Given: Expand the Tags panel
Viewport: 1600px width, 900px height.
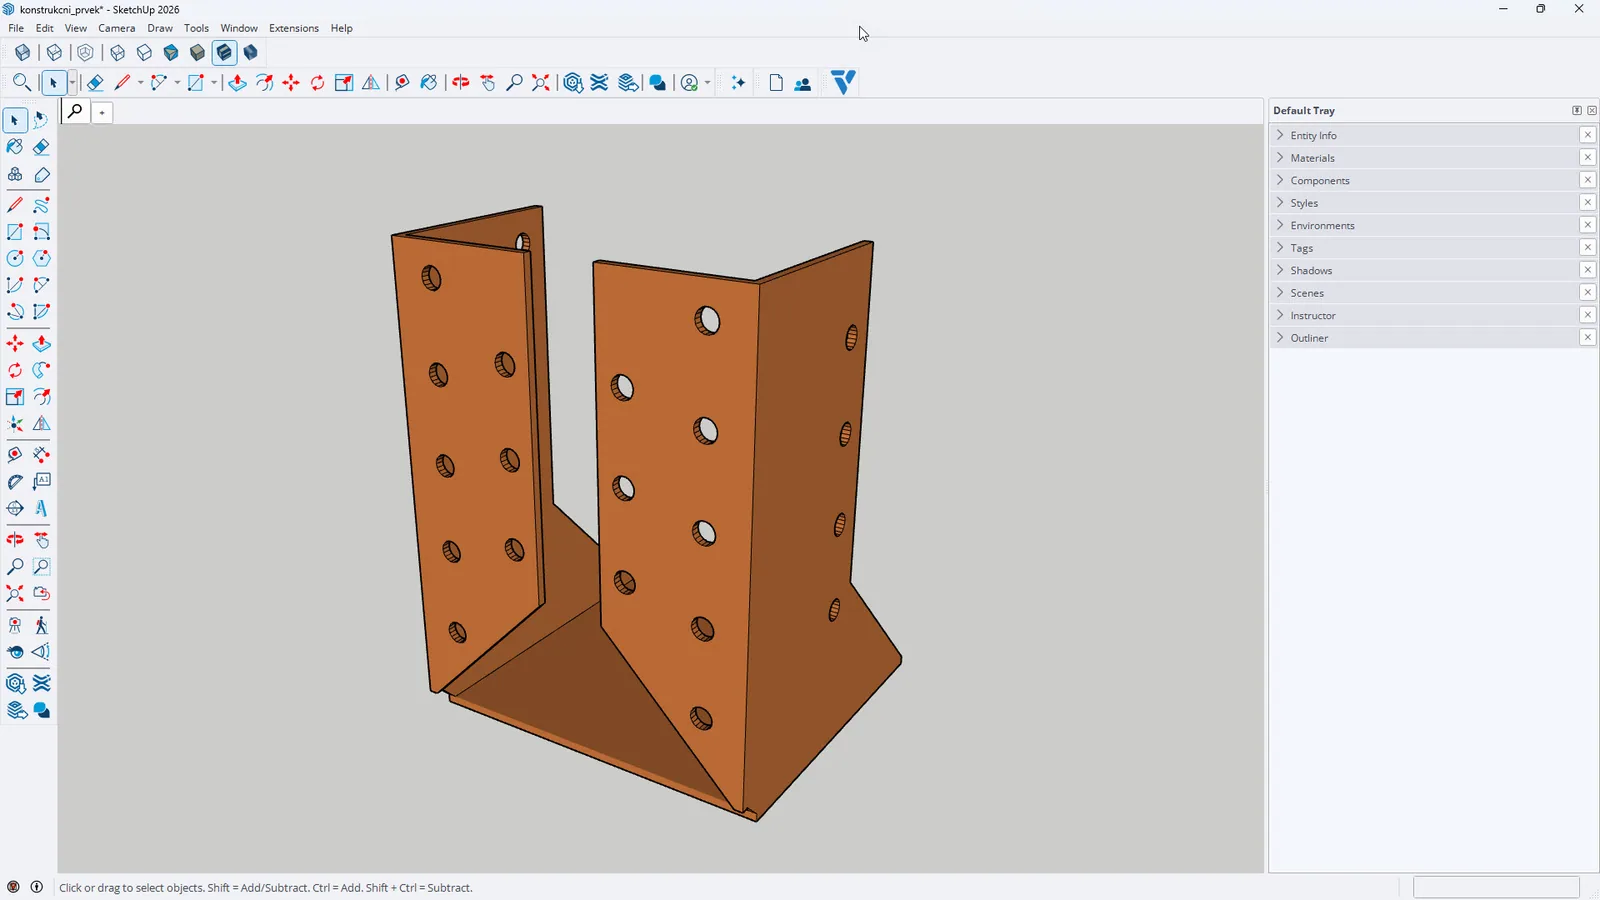Looking at the screenshot, I should click(1423, 248).
